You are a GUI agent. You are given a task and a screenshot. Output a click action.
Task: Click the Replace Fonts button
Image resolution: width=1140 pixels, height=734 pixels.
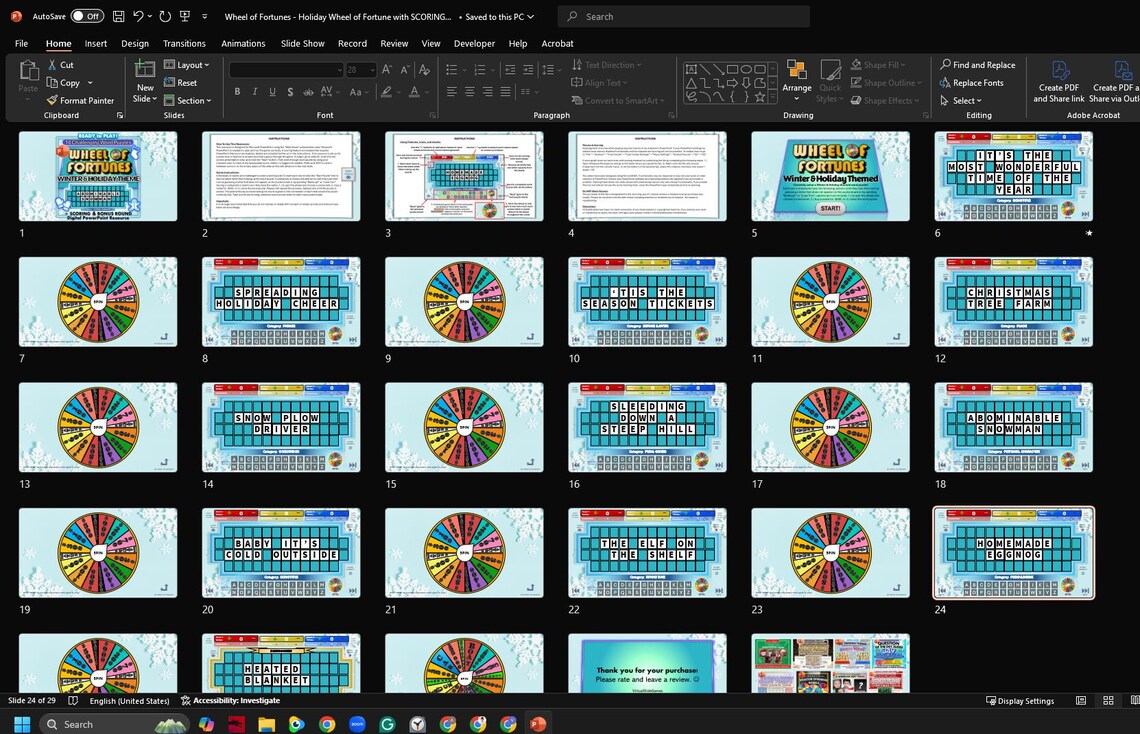tap(976, 82)
